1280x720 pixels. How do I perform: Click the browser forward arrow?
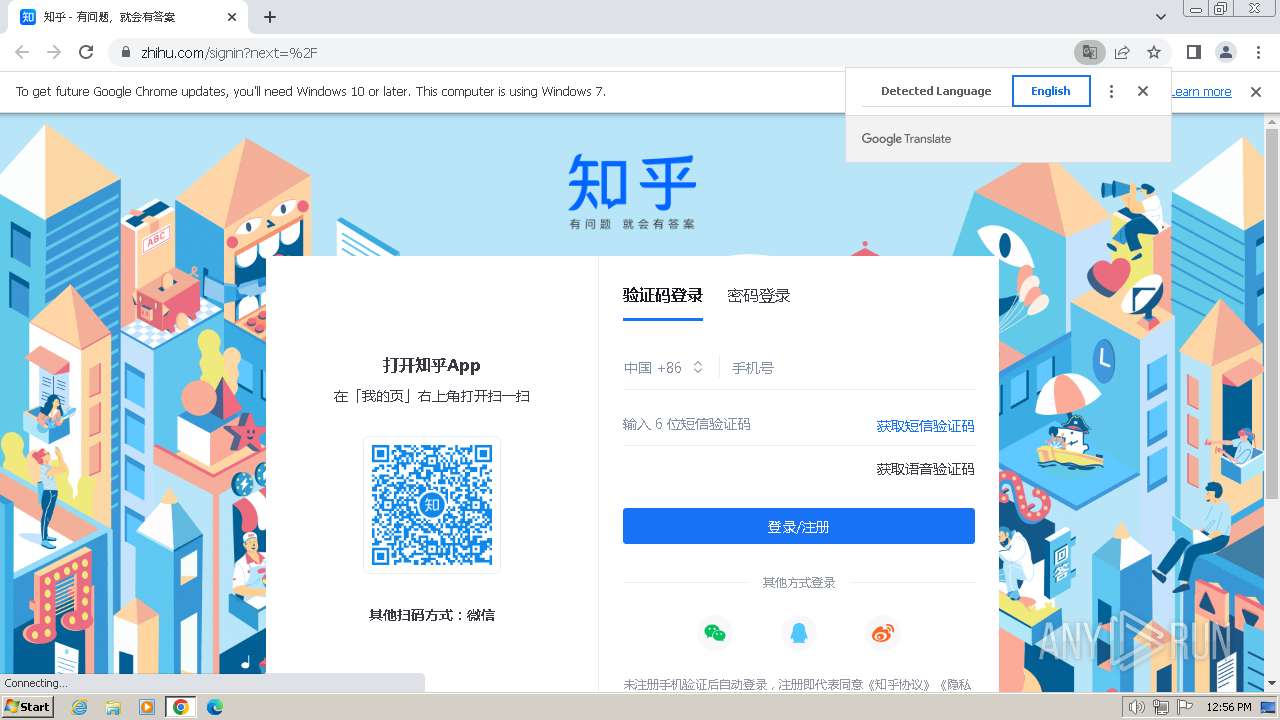click(54, 52)
